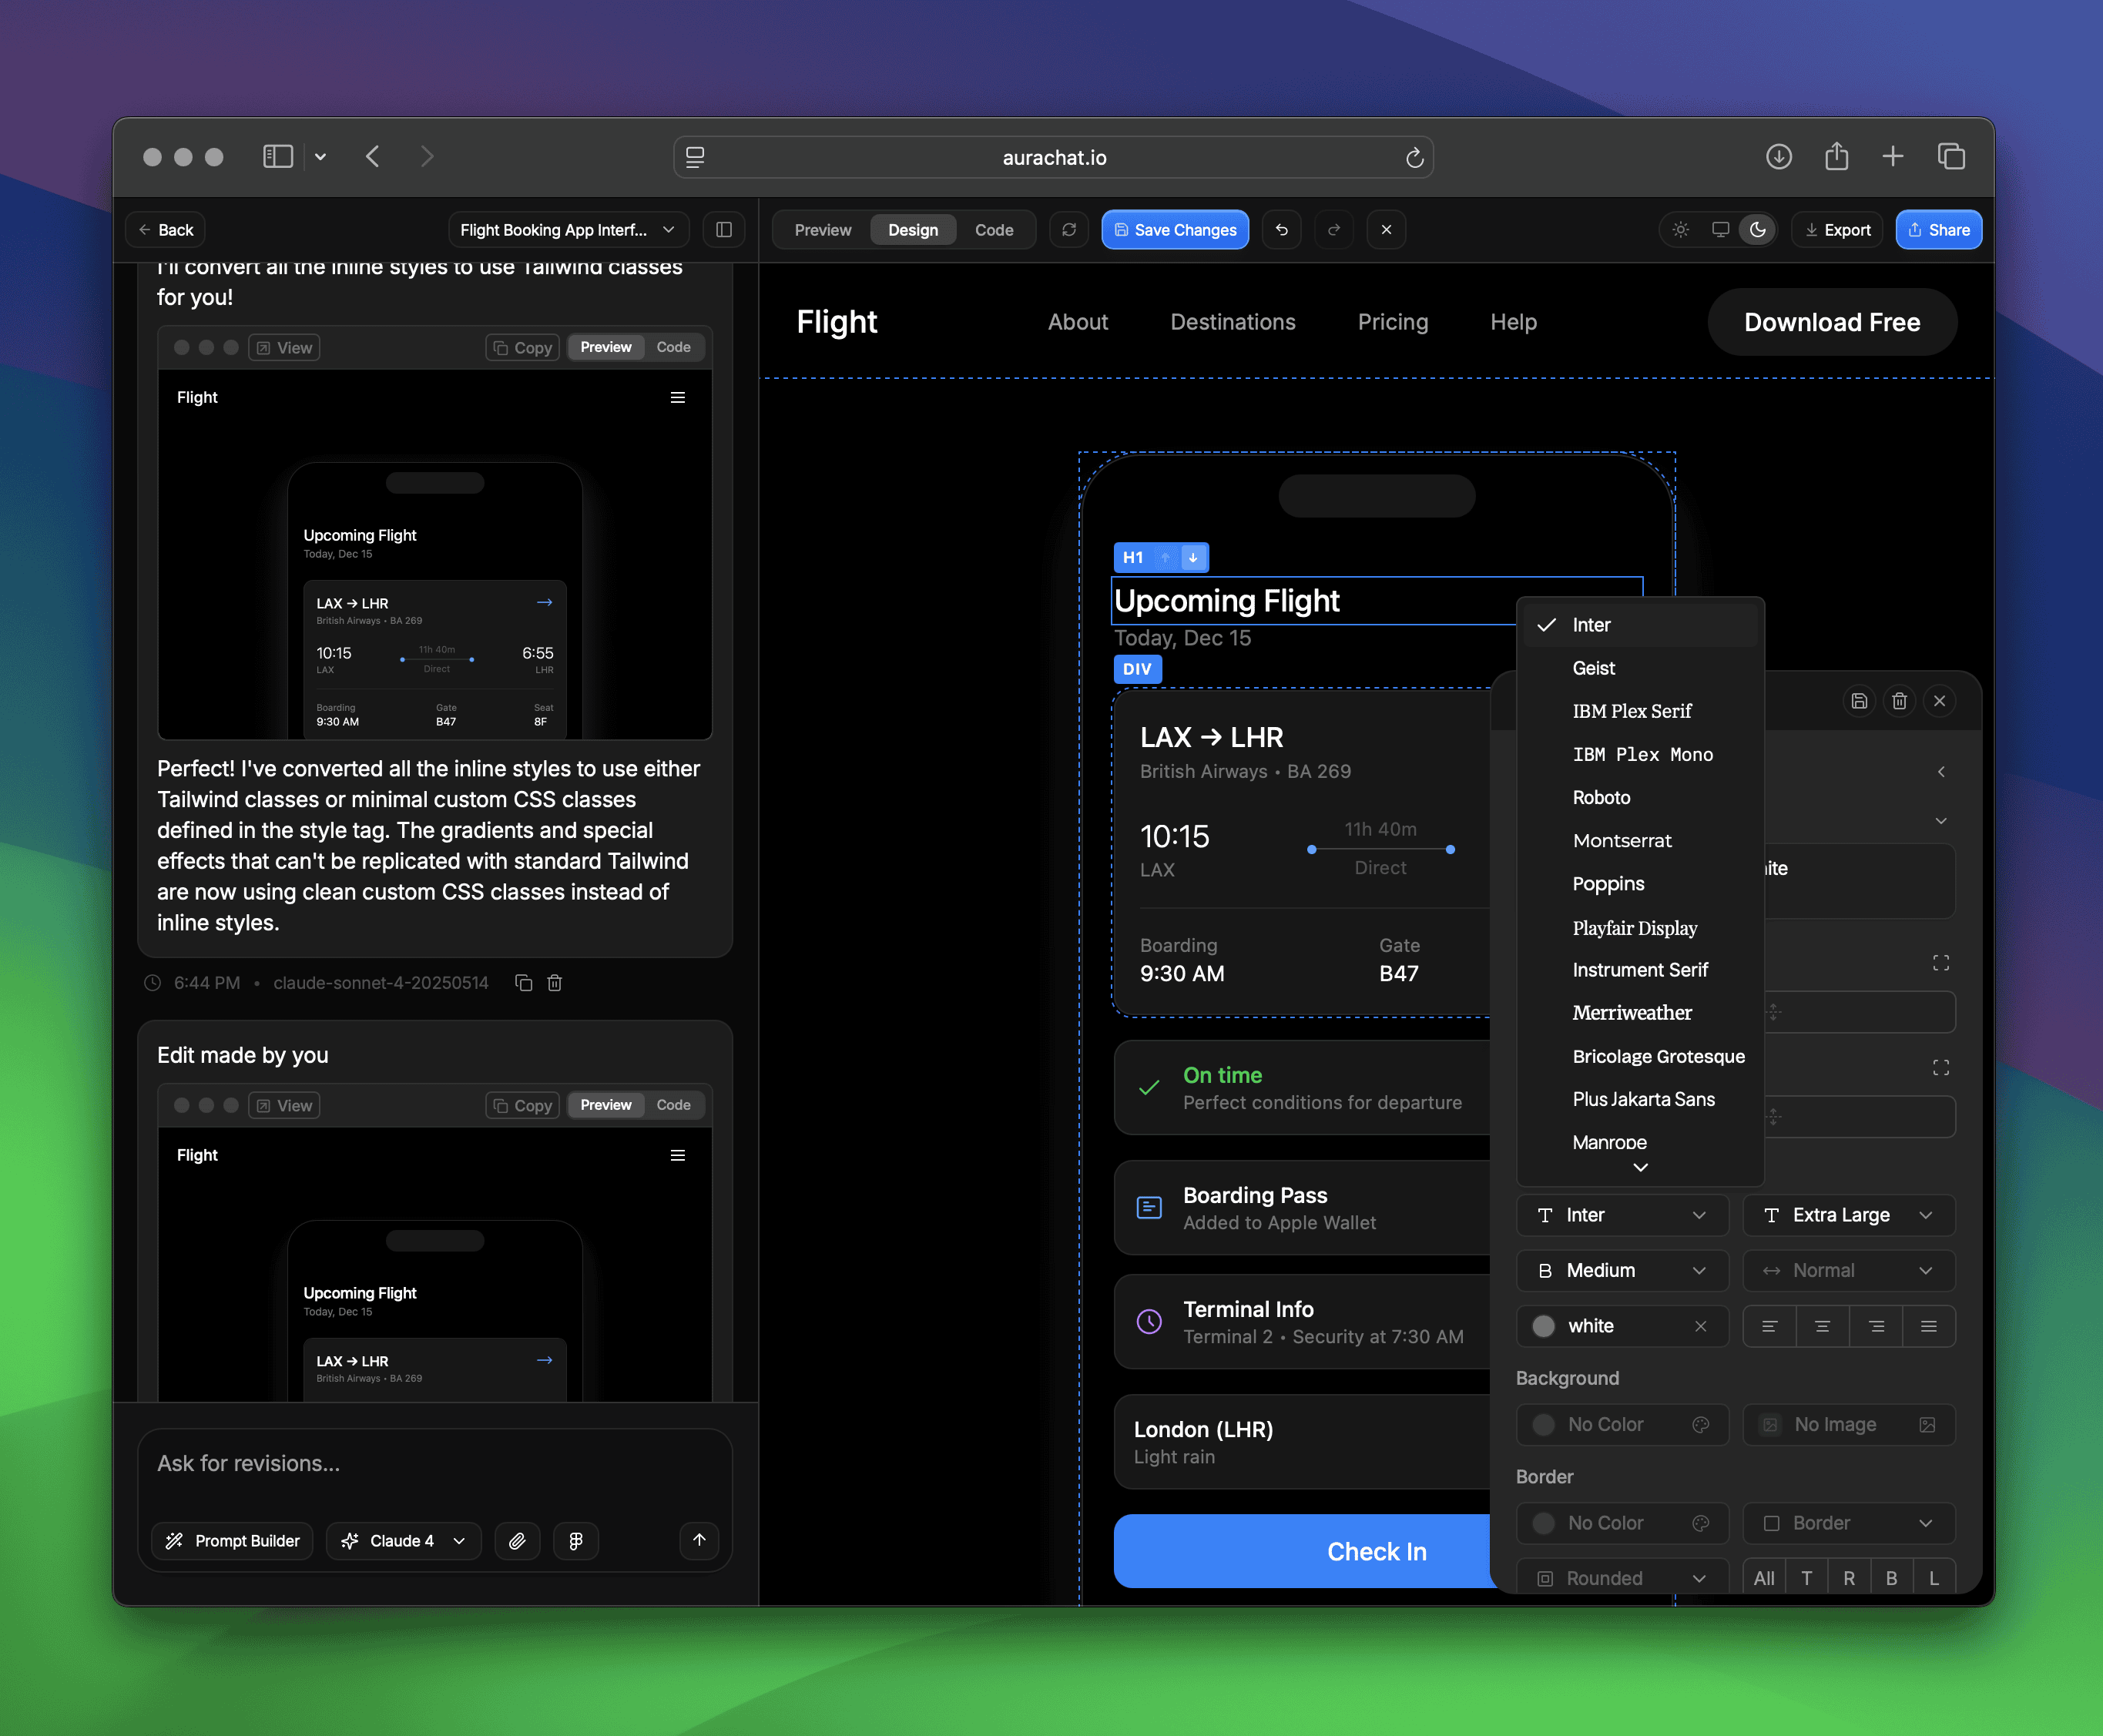Open background color palette picker icon
Image resolution: width=2103 pixels, height=1736 pixels.
click(1700, 1424)
